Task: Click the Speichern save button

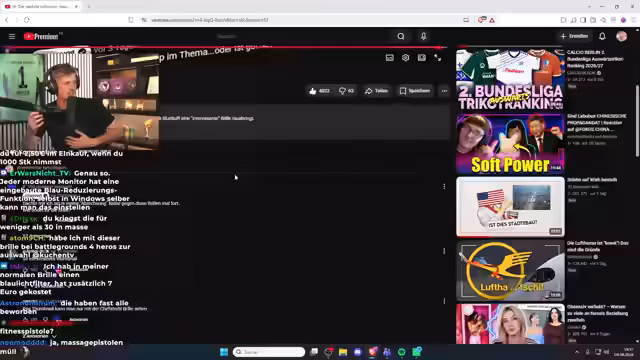Action: (x=415, y=91)
